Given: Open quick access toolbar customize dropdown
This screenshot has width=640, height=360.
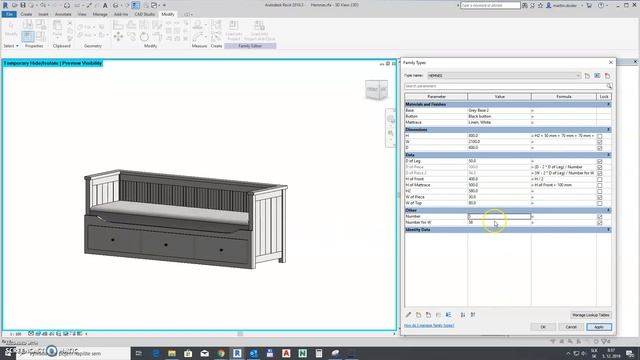Looking at the screenshot, I should [x=164, y=5].
